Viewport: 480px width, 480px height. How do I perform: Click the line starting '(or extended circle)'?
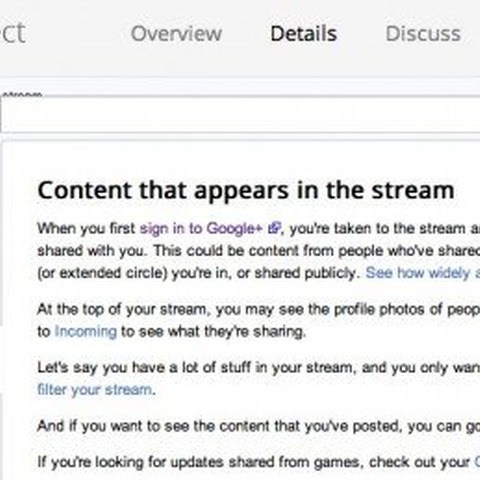pyautogui.click(x=259, y=273)
